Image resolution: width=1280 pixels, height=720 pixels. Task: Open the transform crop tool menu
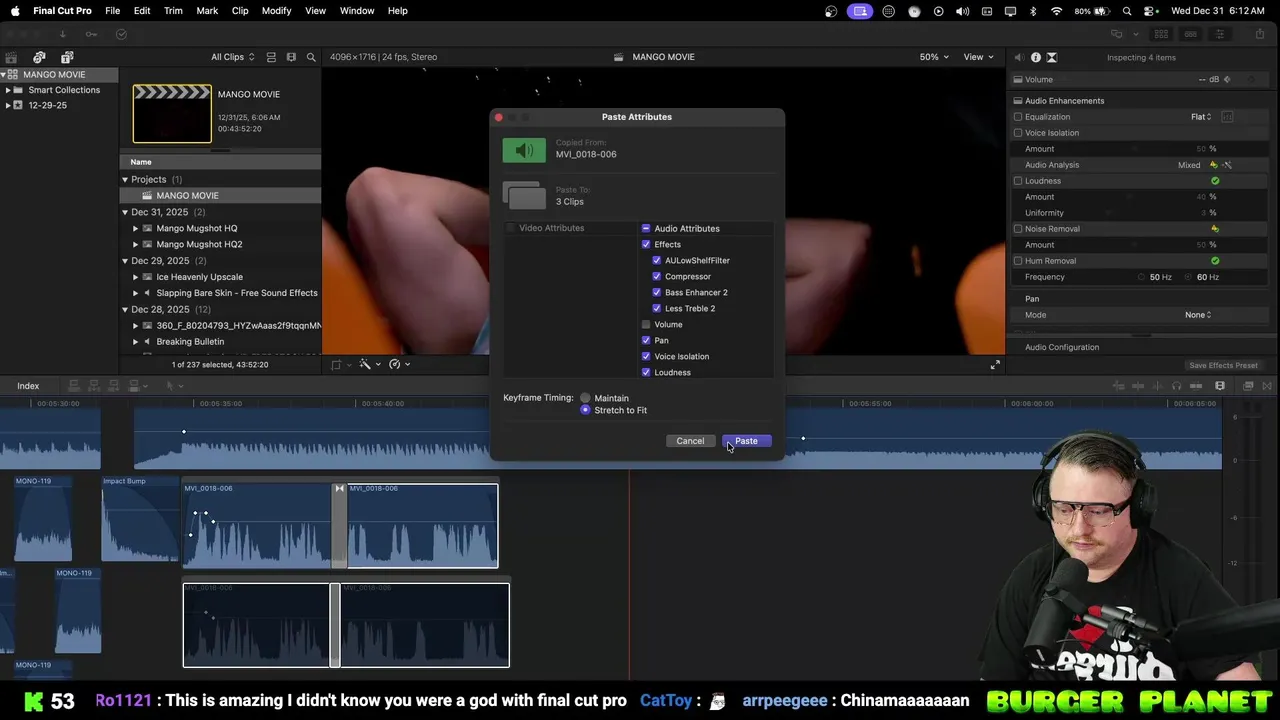(x=340, y=365)
